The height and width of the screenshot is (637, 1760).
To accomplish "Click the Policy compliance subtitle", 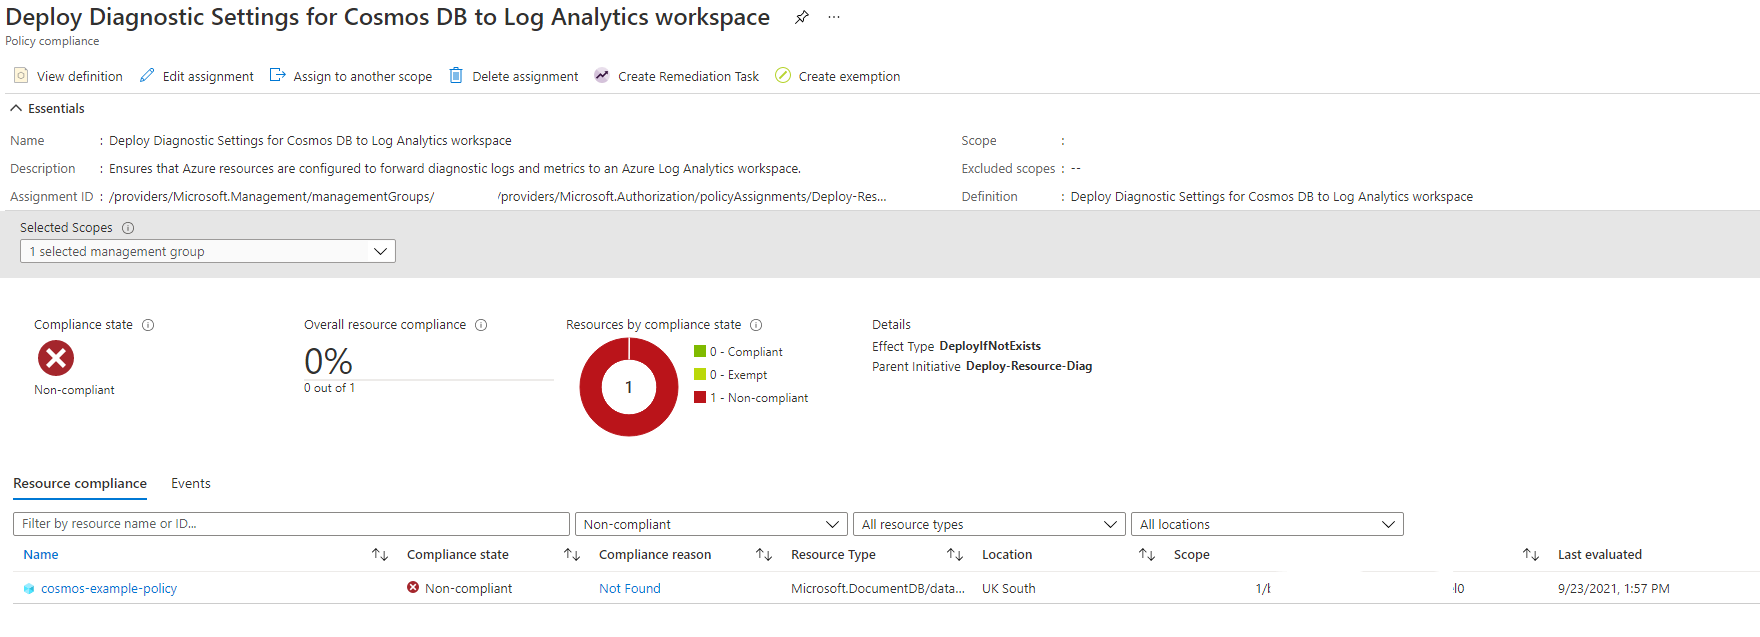I will [x=52, y=41].
